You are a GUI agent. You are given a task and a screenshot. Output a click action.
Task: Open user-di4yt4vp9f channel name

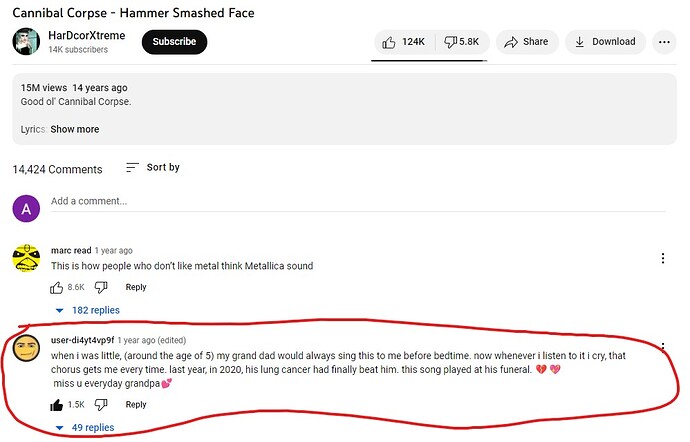[x=82, y=340]
